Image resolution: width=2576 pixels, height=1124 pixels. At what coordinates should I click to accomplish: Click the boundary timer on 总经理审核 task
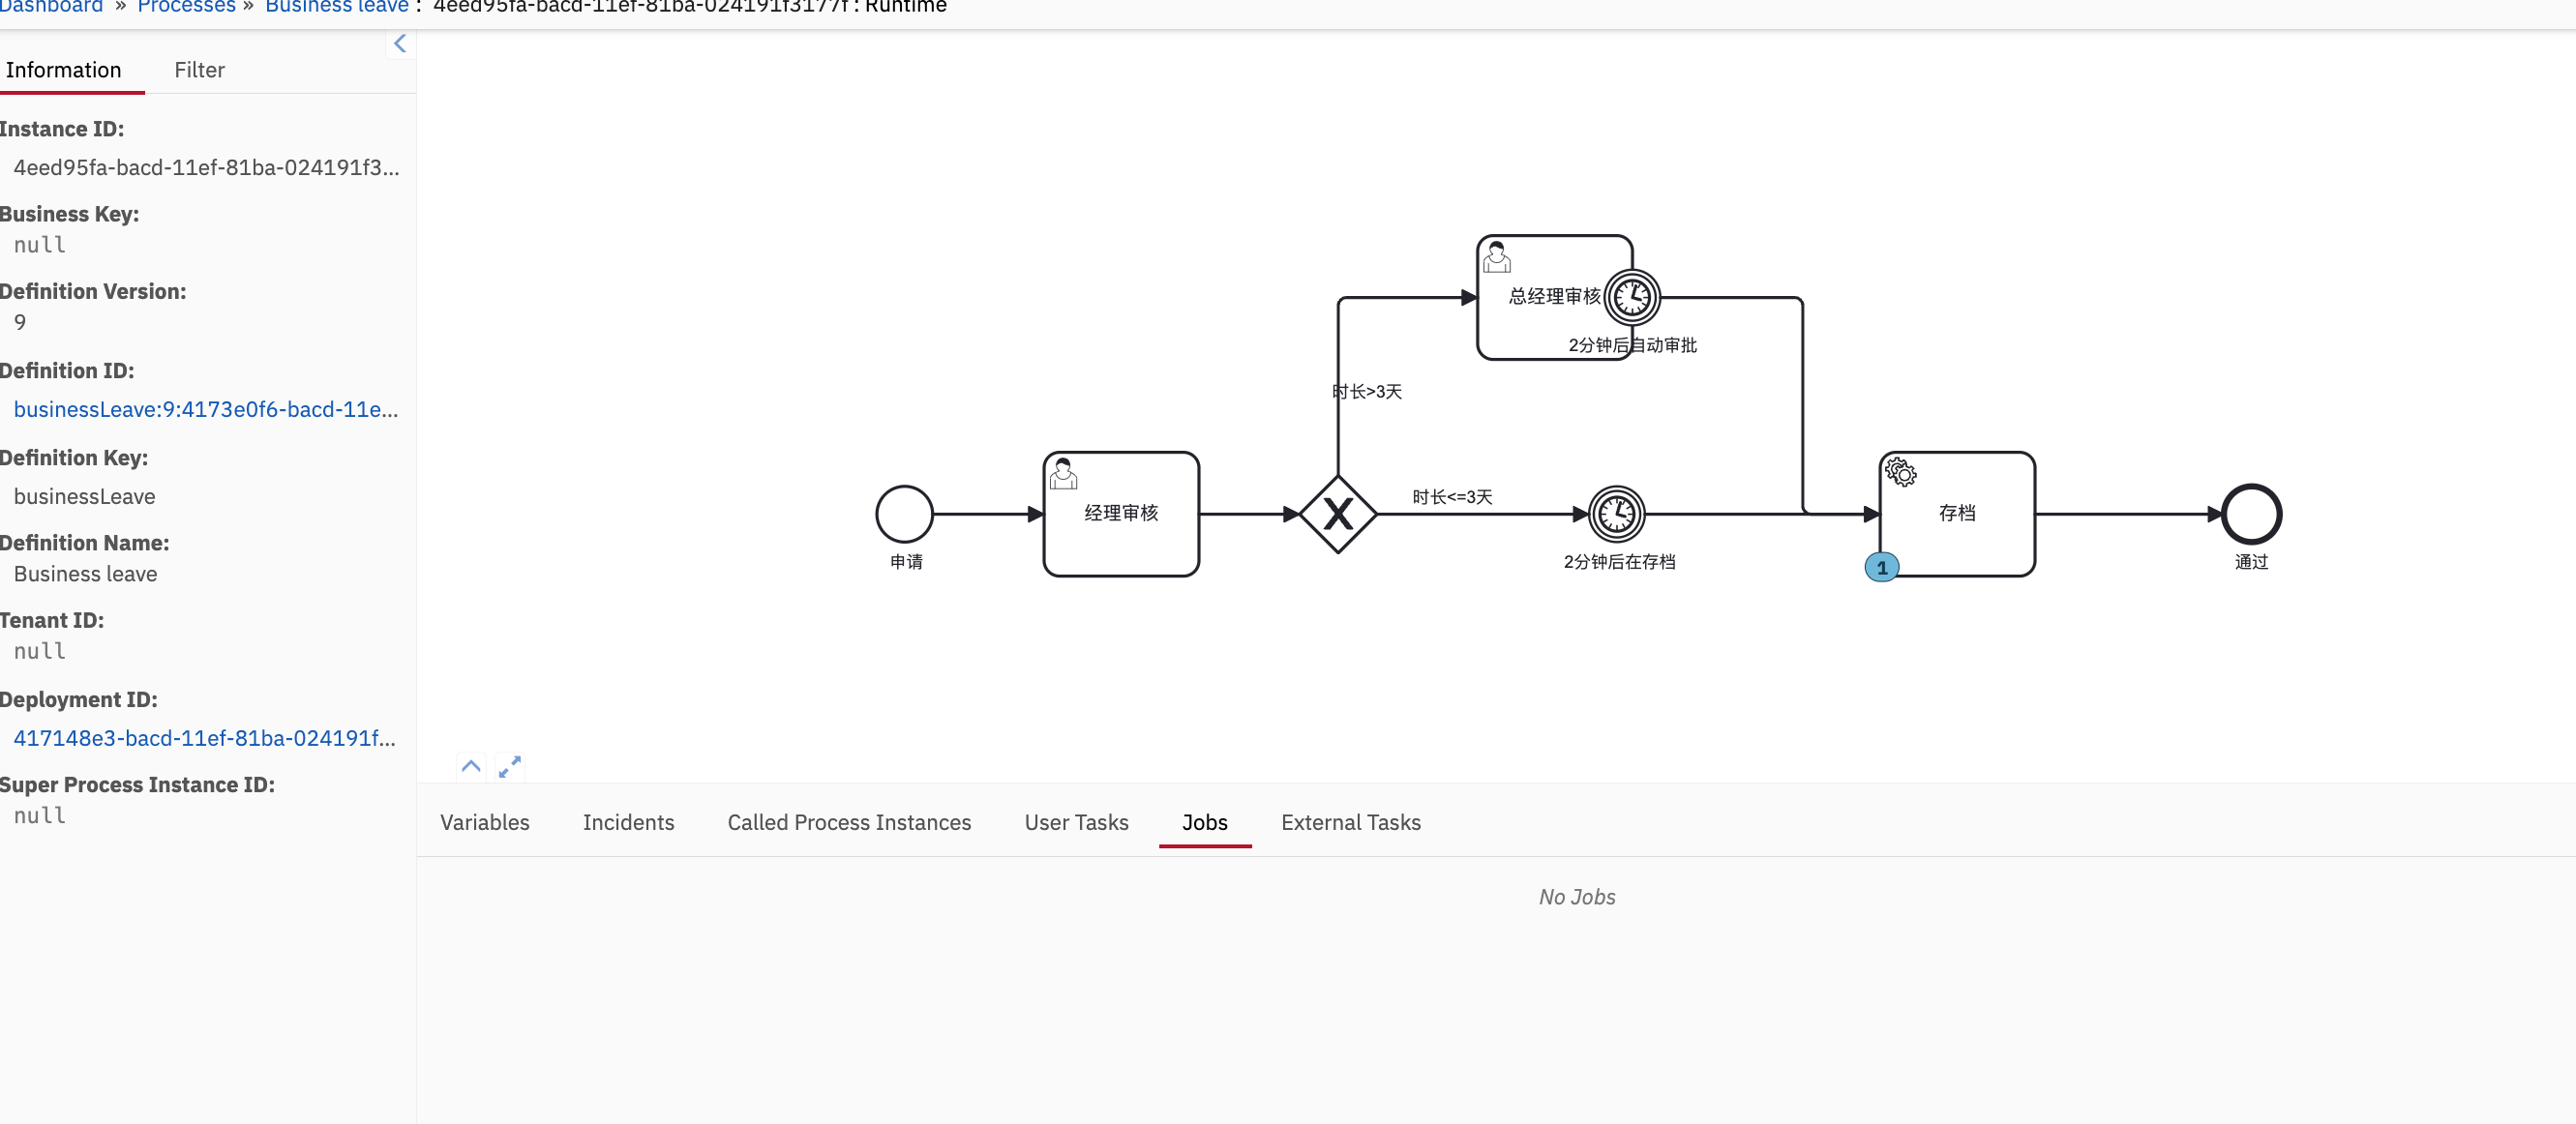pos(1632,297)
